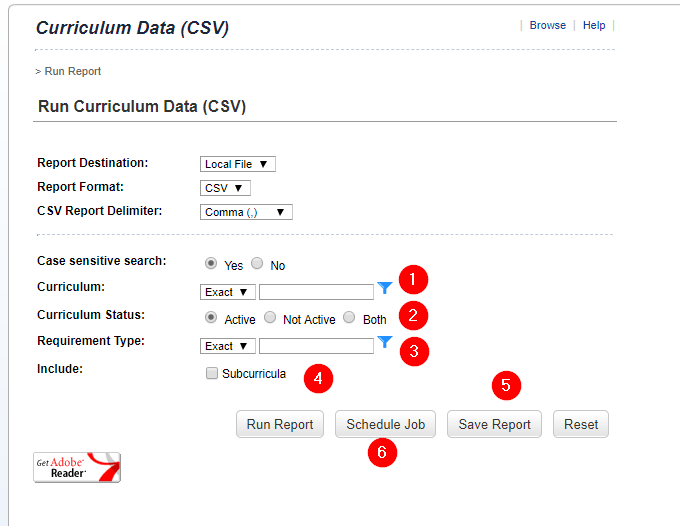Click the Get Adobe Reader badge

point(77,467)
